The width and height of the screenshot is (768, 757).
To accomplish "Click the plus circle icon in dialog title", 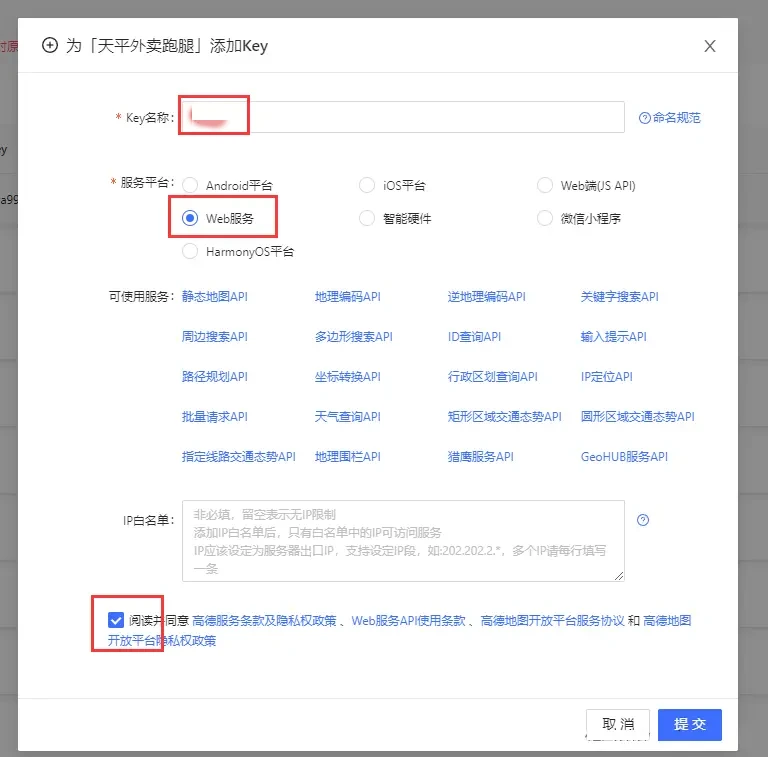I will pos(50,46).
